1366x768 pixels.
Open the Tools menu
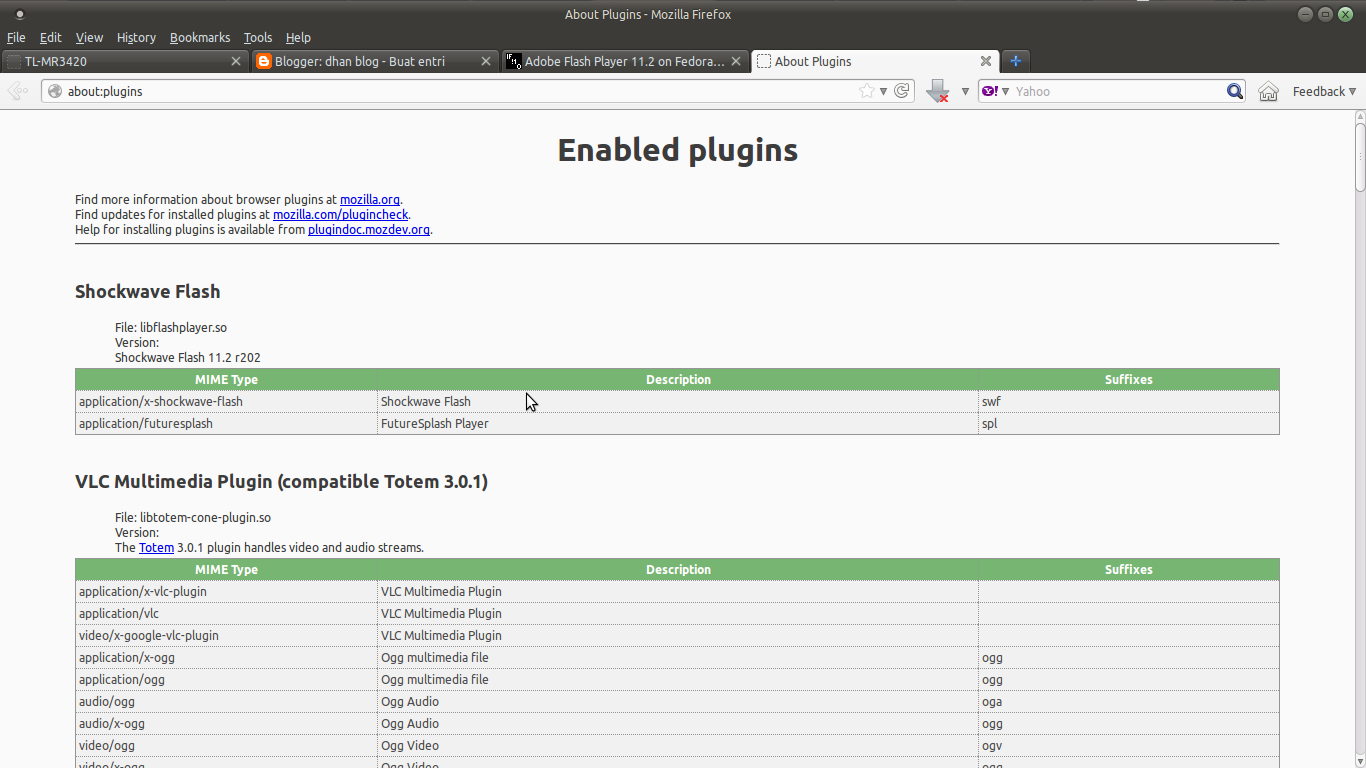(x=258, y=37)
